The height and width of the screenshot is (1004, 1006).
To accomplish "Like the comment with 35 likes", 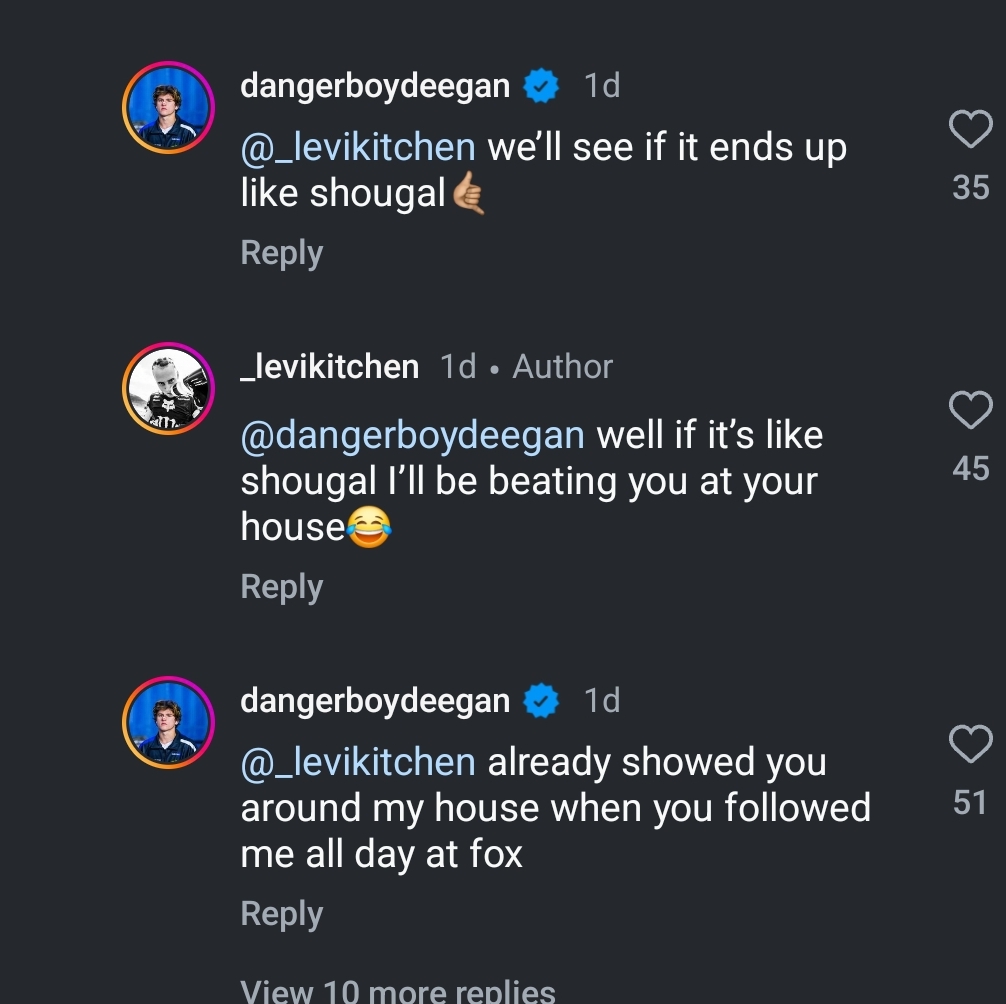I will click(969, 130).
